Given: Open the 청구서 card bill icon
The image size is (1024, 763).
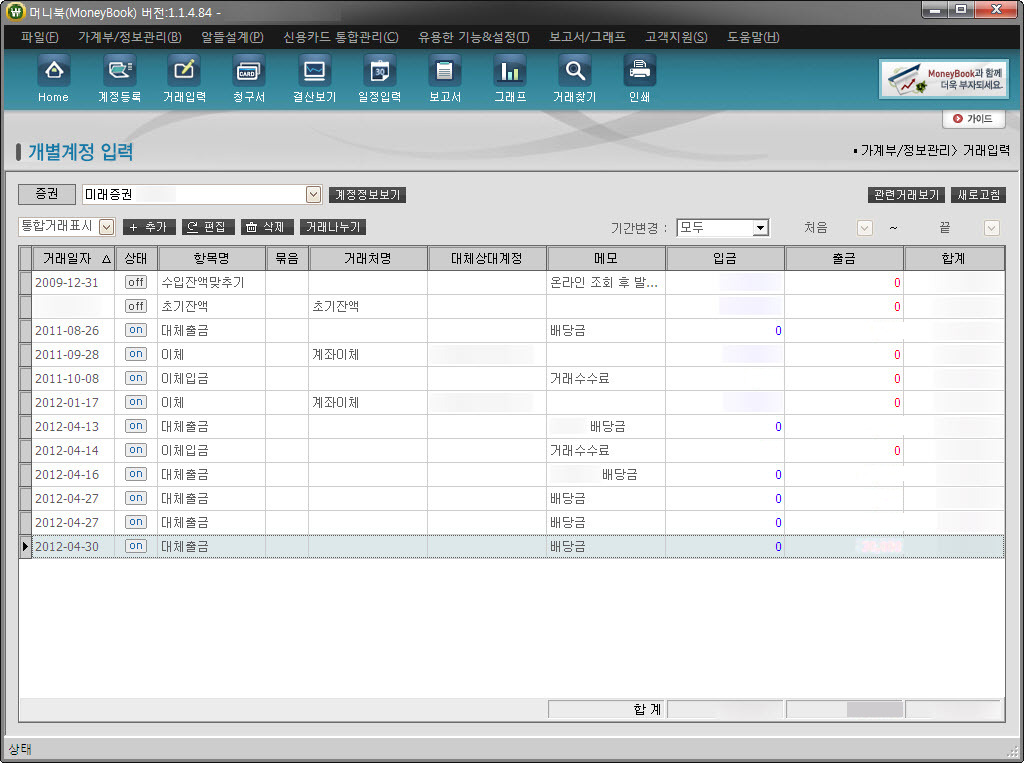Looking at the screenshot, I should [x=248, y=72].
